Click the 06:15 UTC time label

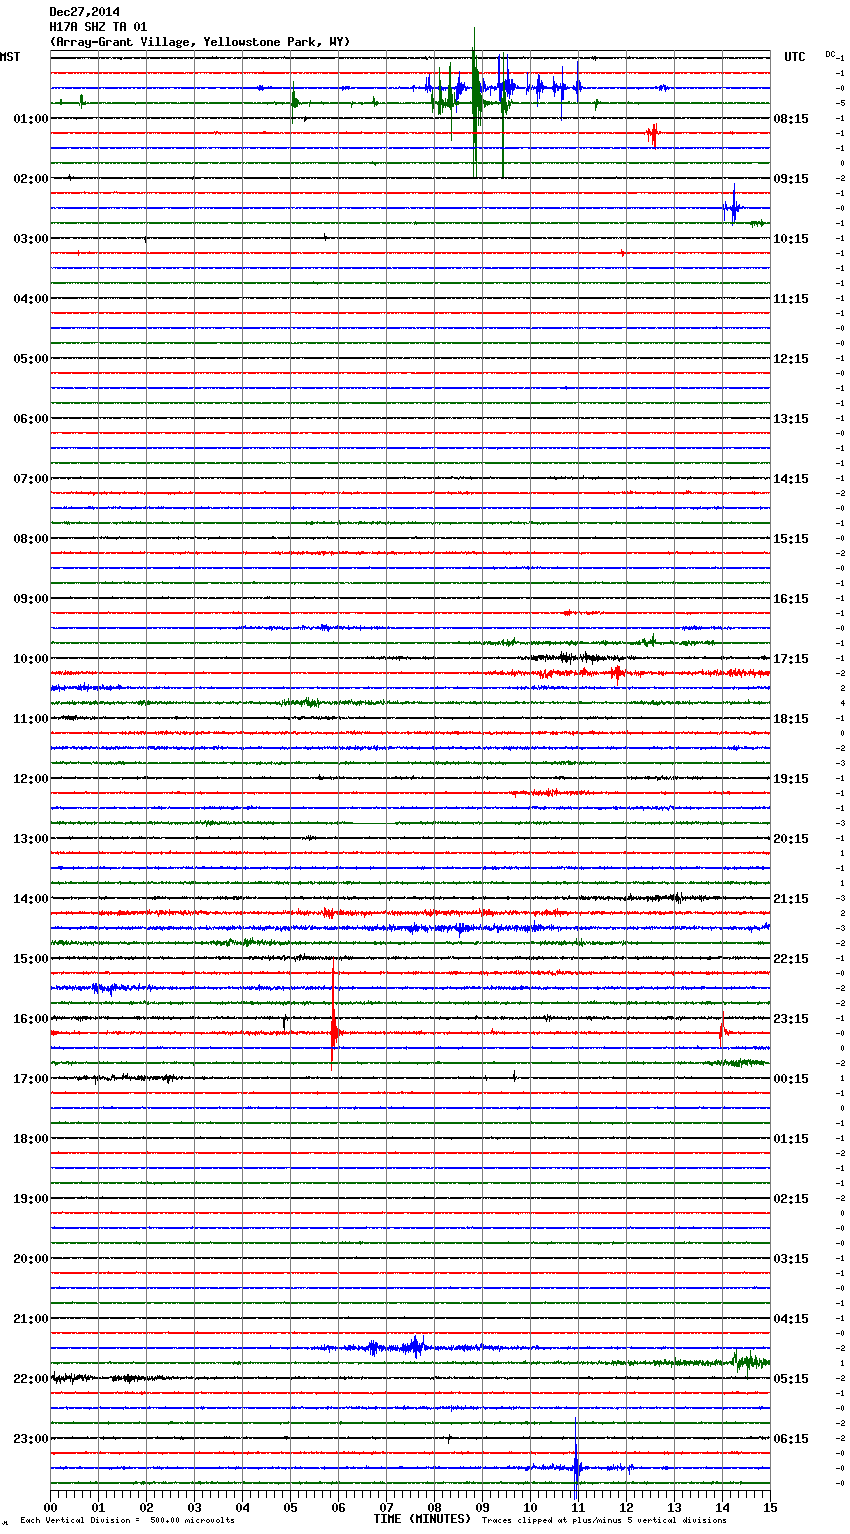[791, 1439]
